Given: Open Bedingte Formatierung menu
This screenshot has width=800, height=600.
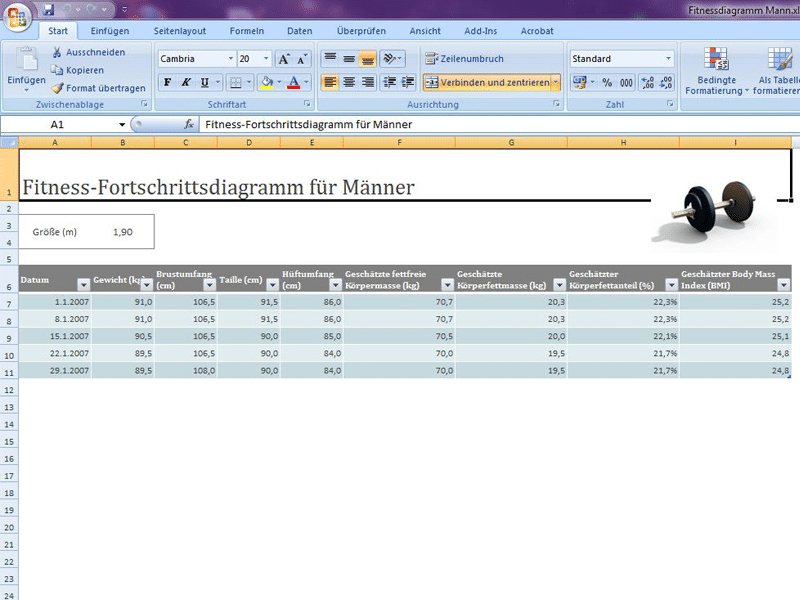Looking at the screenshot, I should (x=716, y=71).
